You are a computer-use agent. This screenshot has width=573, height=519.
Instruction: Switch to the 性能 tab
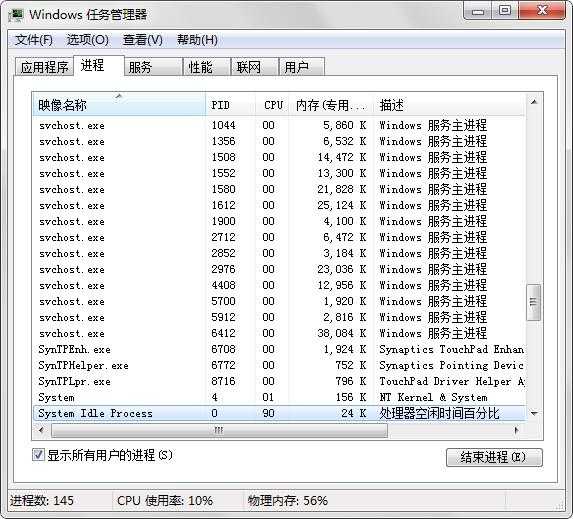tap(206, 67)
